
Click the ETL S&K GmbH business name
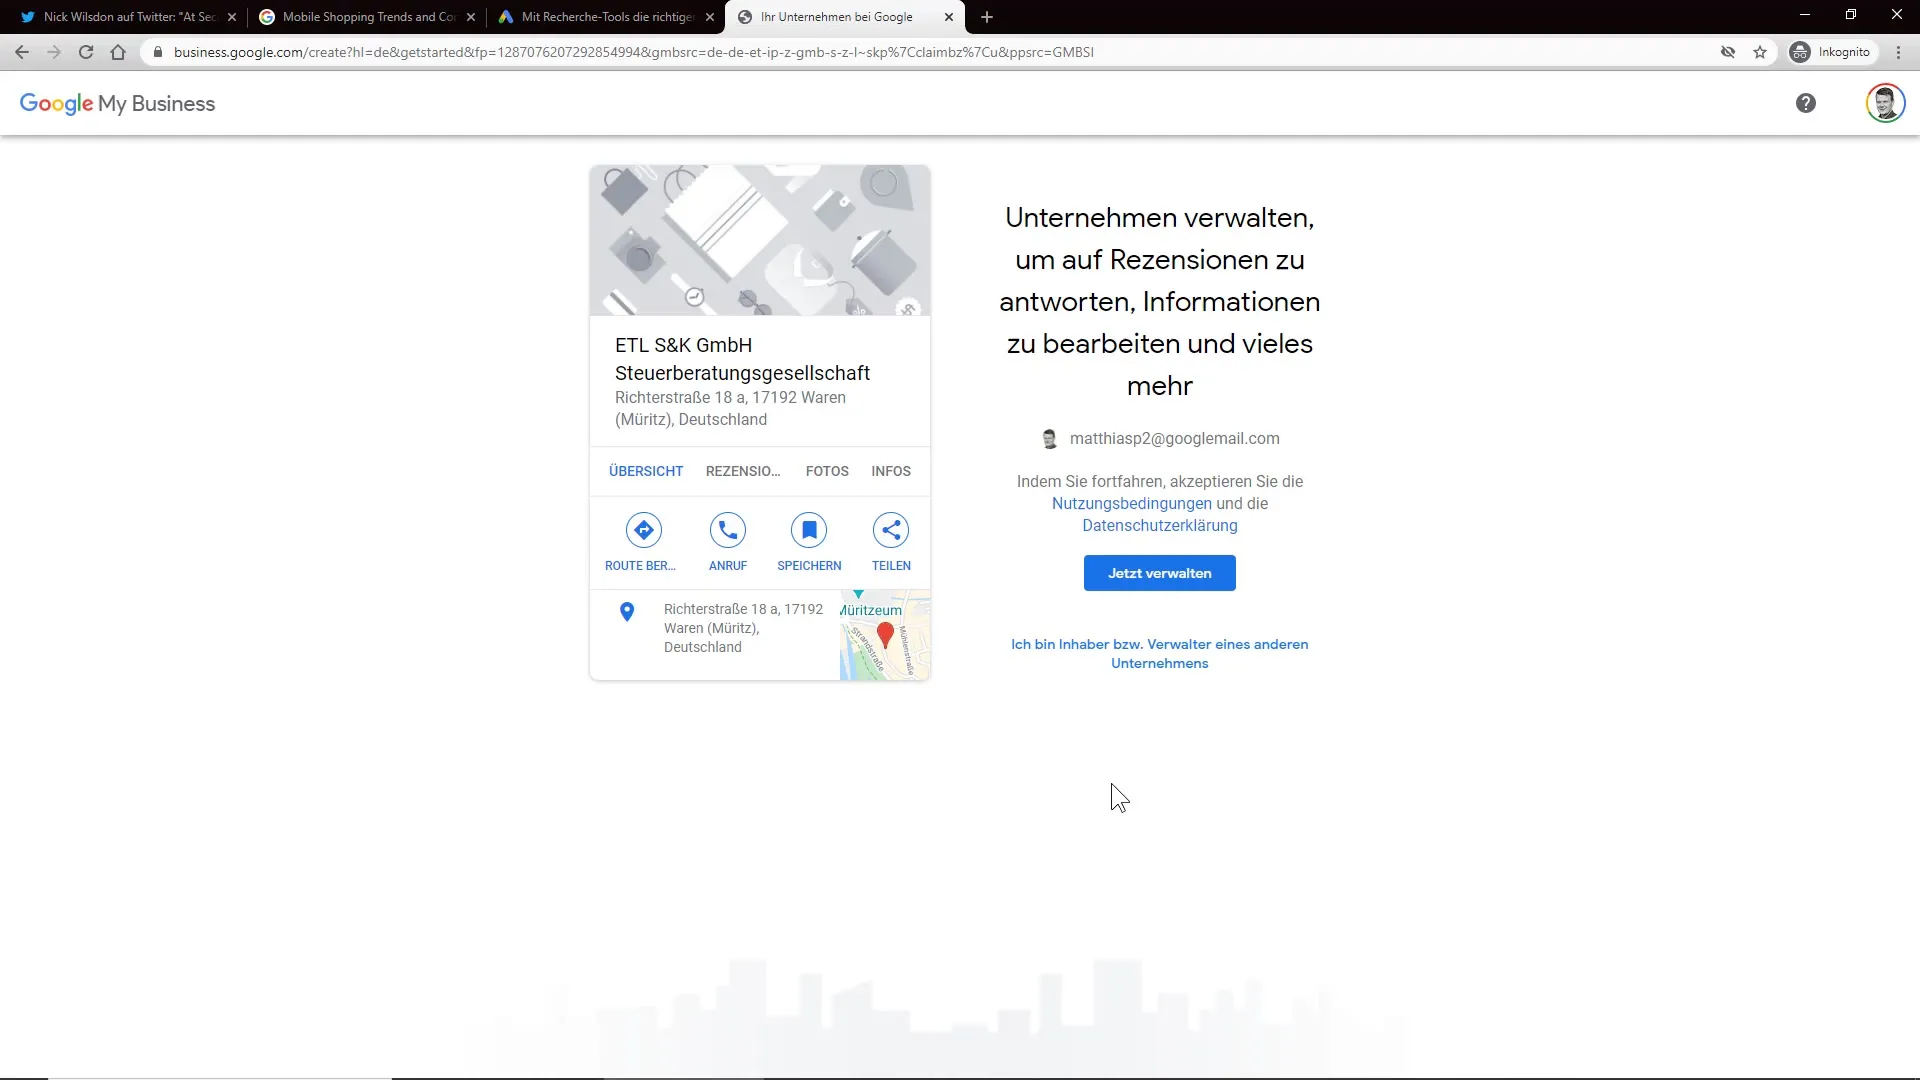click(x=742, y=359)
